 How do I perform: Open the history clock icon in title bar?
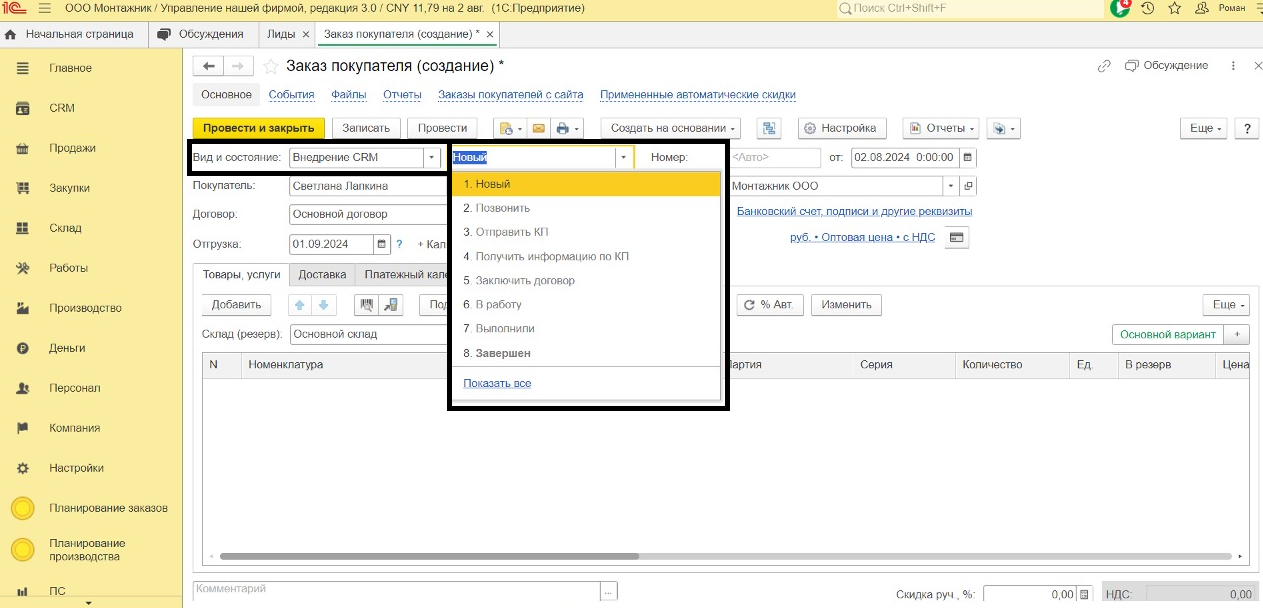coord(1148,8)
